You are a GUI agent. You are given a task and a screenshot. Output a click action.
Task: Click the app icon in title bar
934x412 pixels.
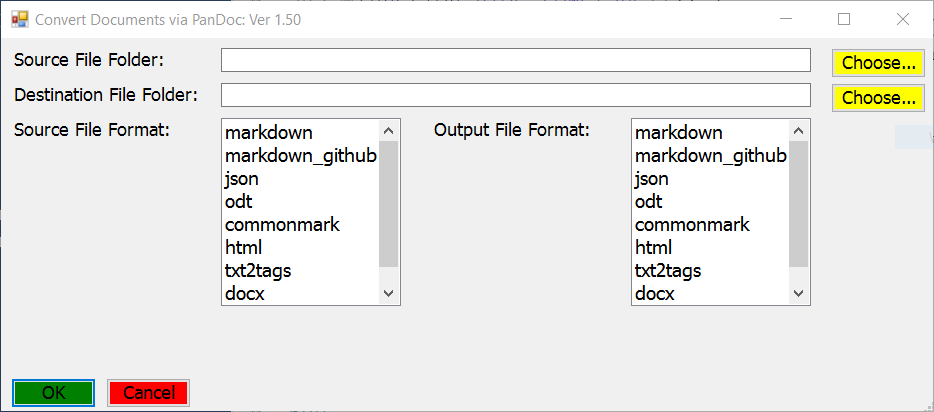19,19
